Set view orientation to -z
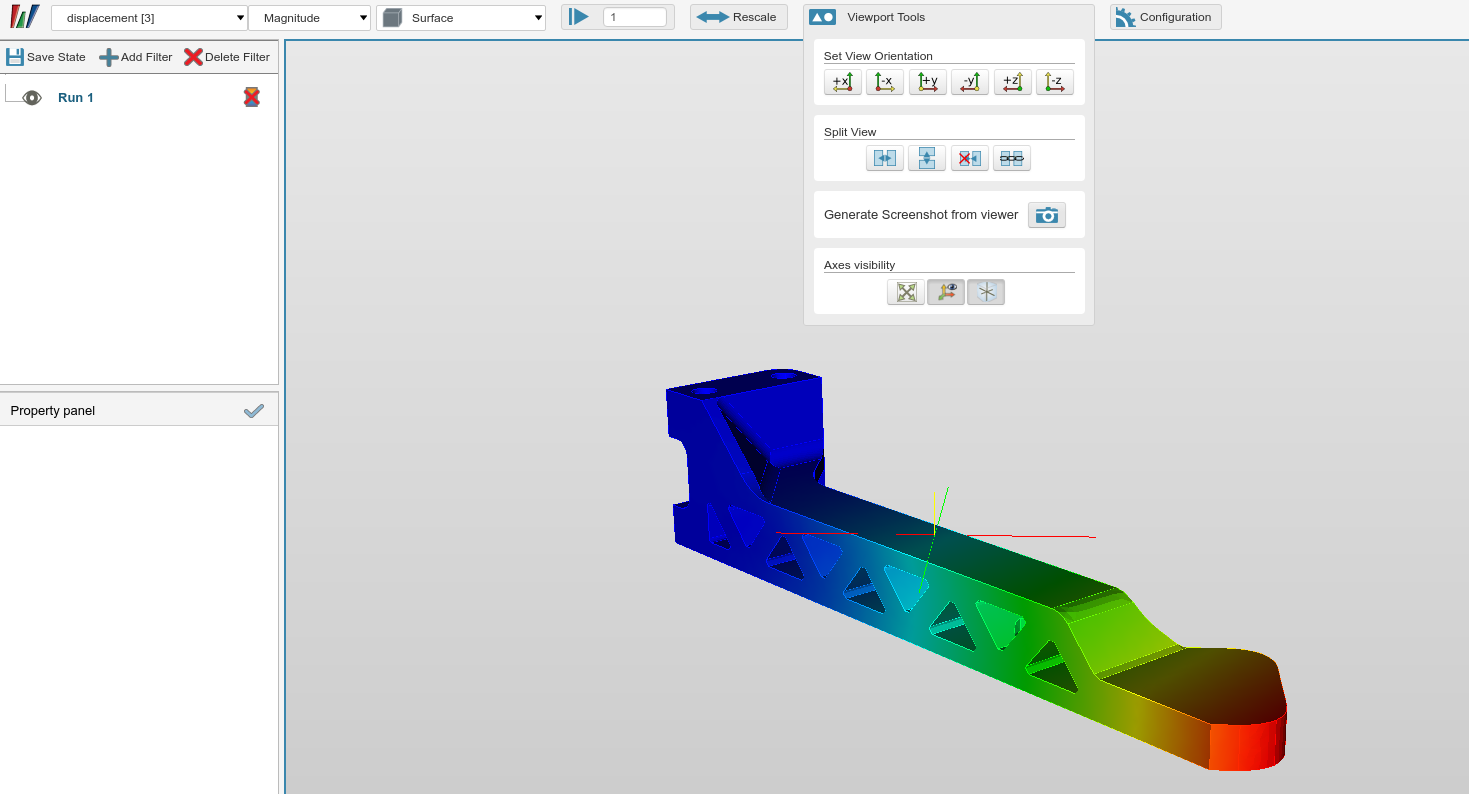The width and height of the screenshot is (1469, 794). tap(1055, 82)
